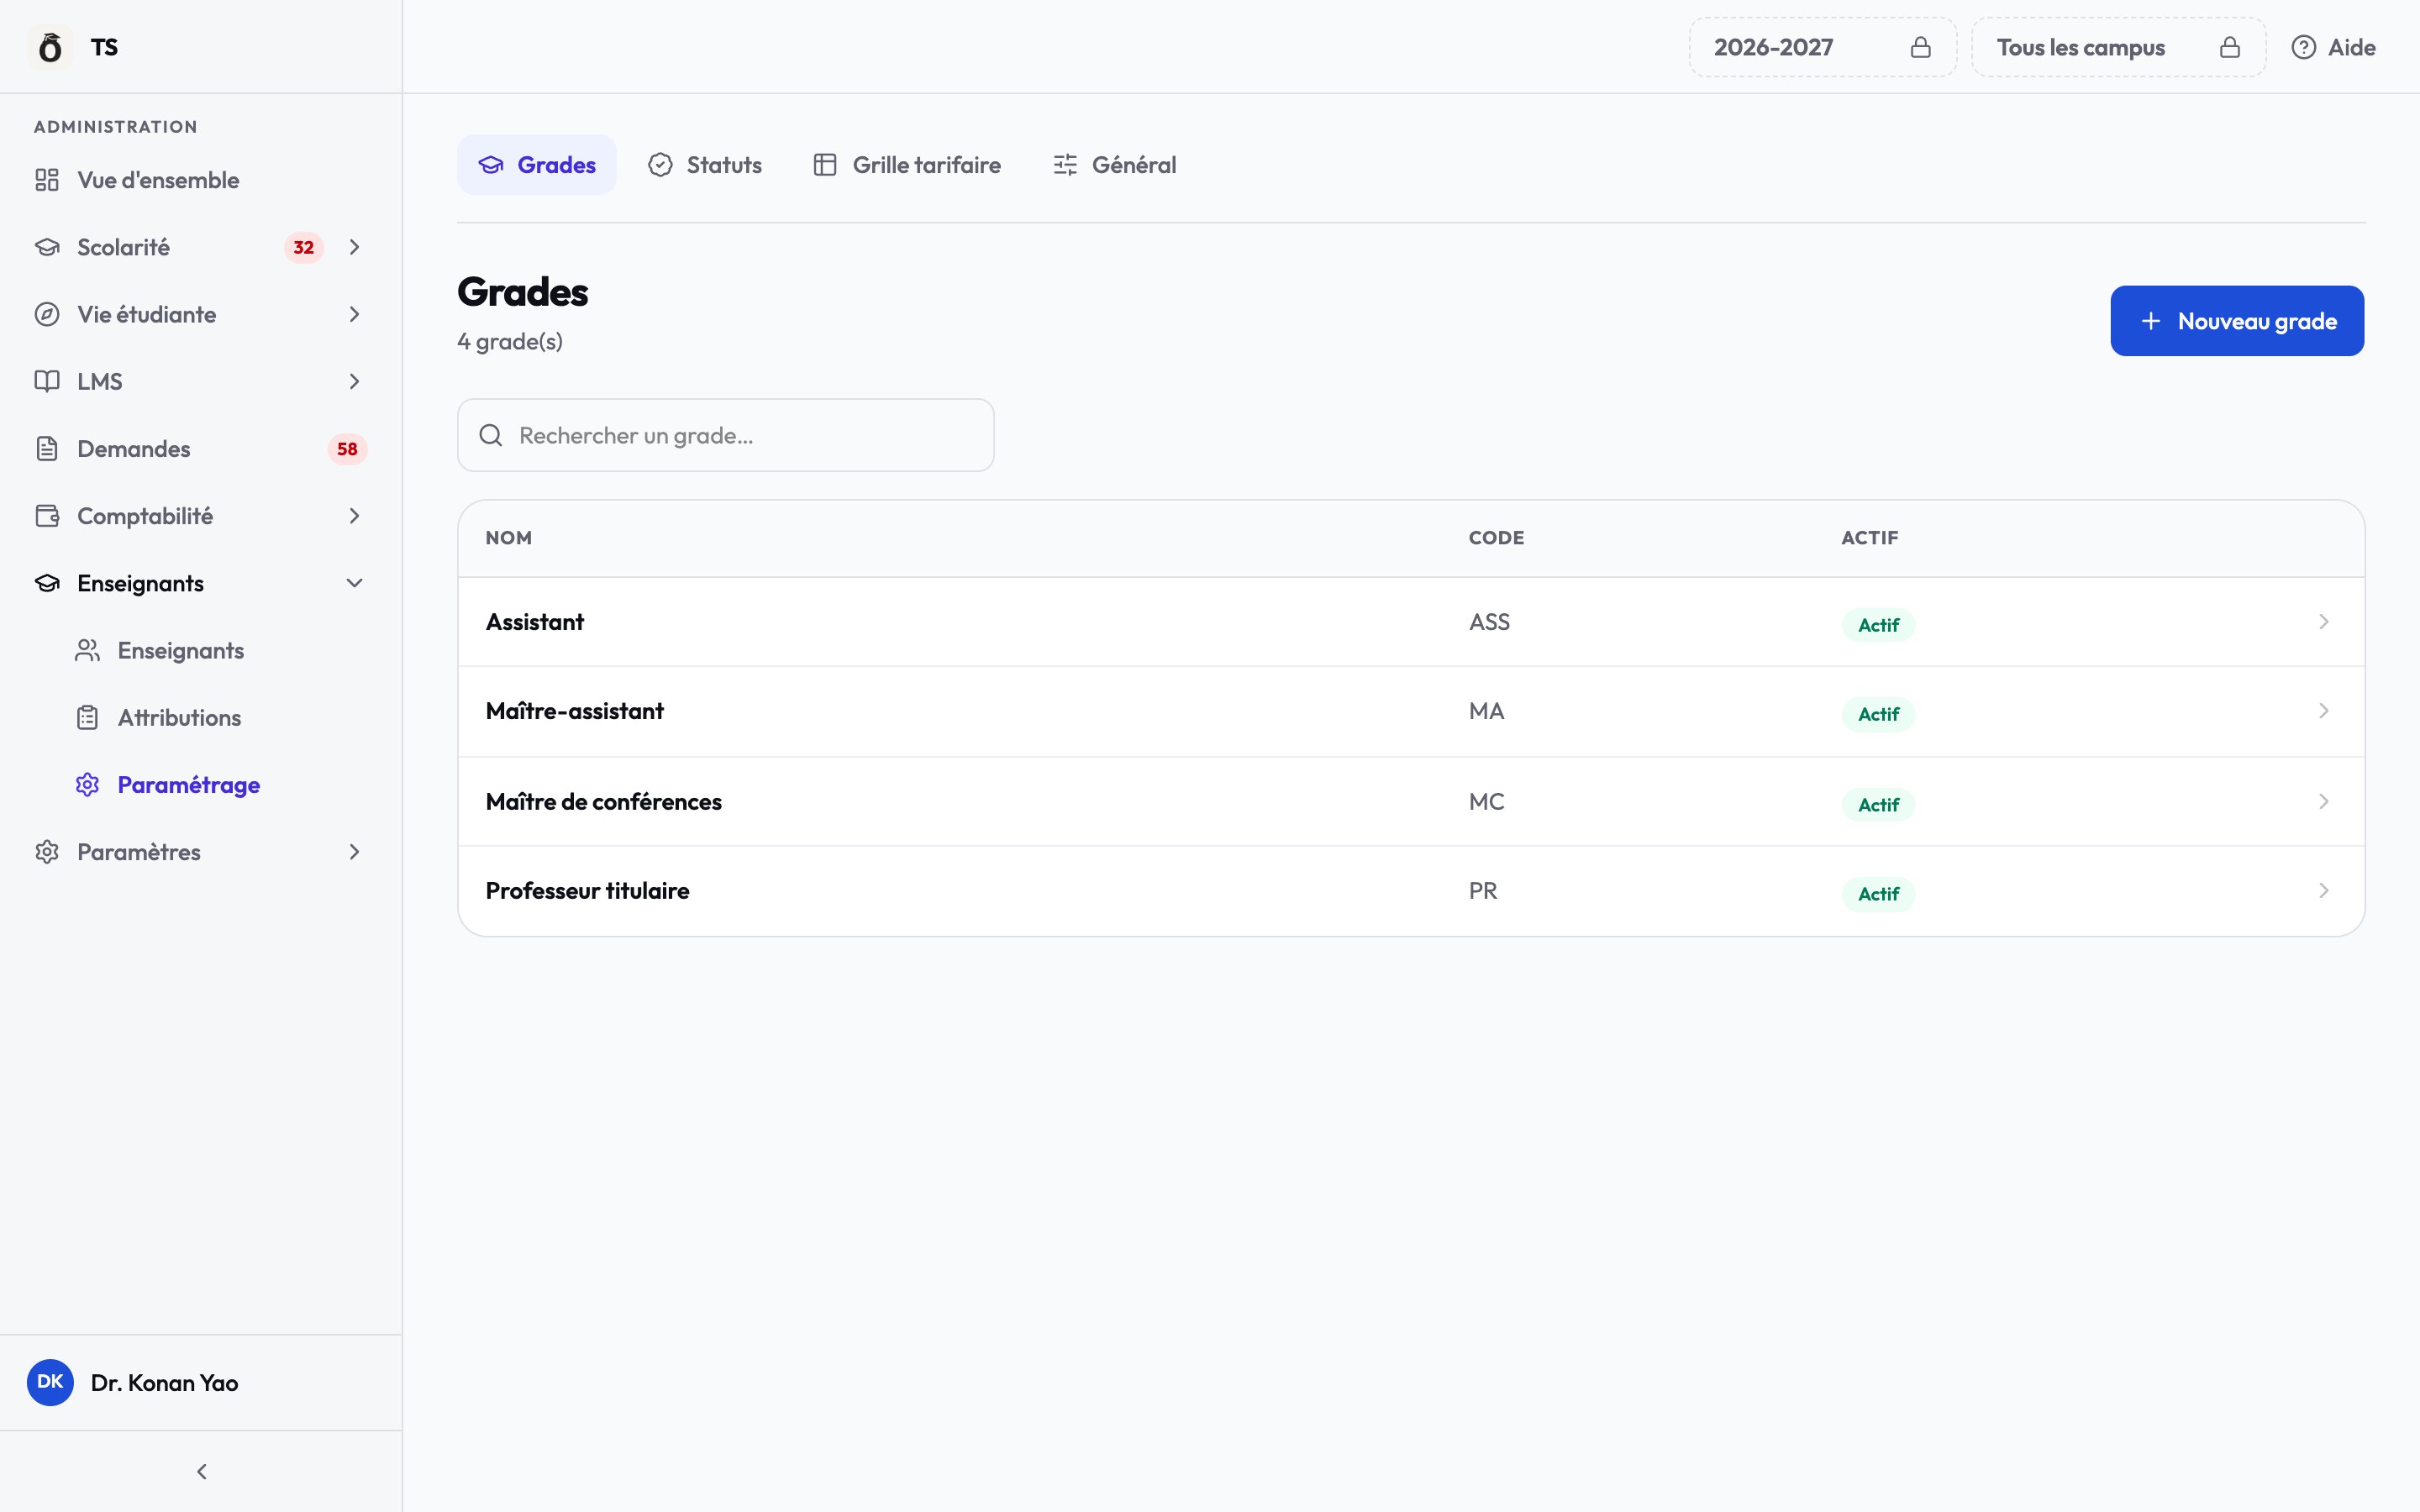Image resolution: width=2420 pixels, height=1512 pixels.
Task: Open the Général tab
Action: 1114,165
